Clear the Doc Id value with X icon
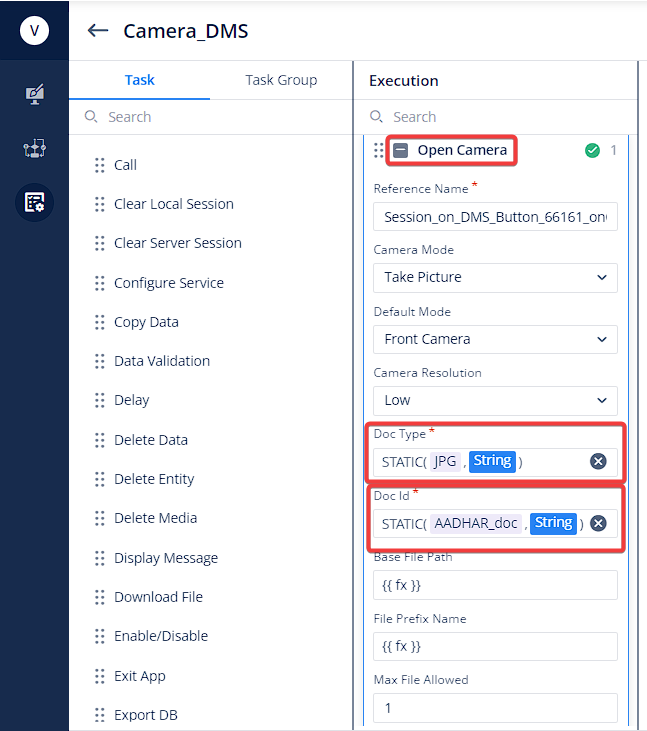 [x=598, y=523]
